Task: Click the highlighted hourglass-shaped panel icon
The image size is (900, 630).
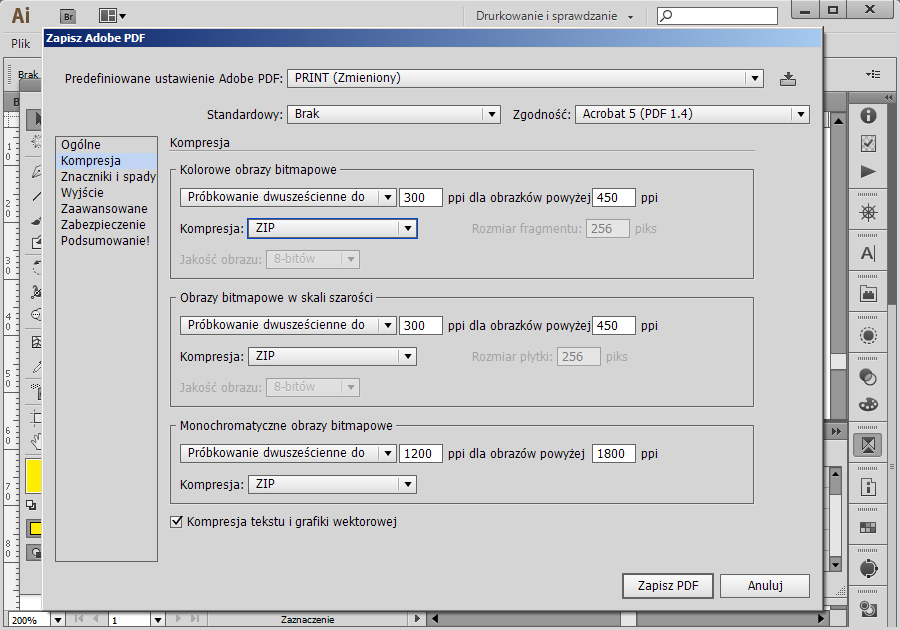Action: pyautogui.click(x=868, y=445)
